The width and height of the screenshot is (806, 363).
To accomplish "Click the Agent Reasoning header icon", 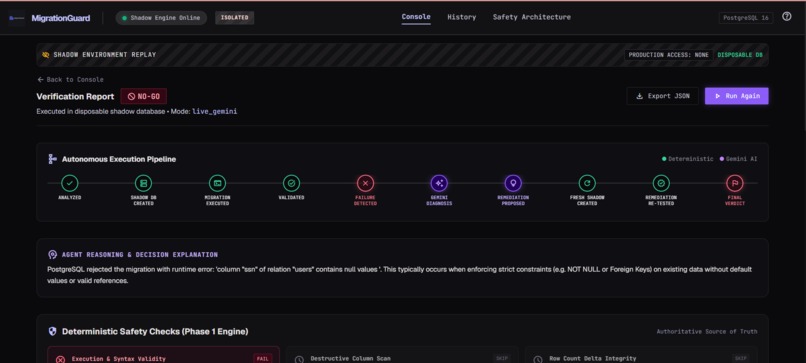I will pos(52,255).
